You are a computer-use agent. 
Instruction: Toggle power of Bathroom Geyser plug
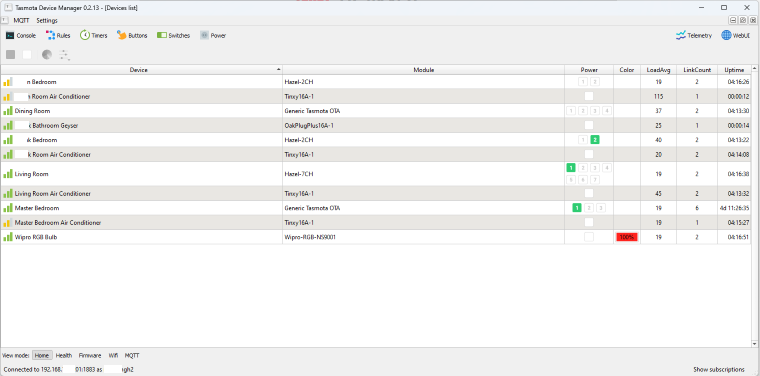(589, 125)
